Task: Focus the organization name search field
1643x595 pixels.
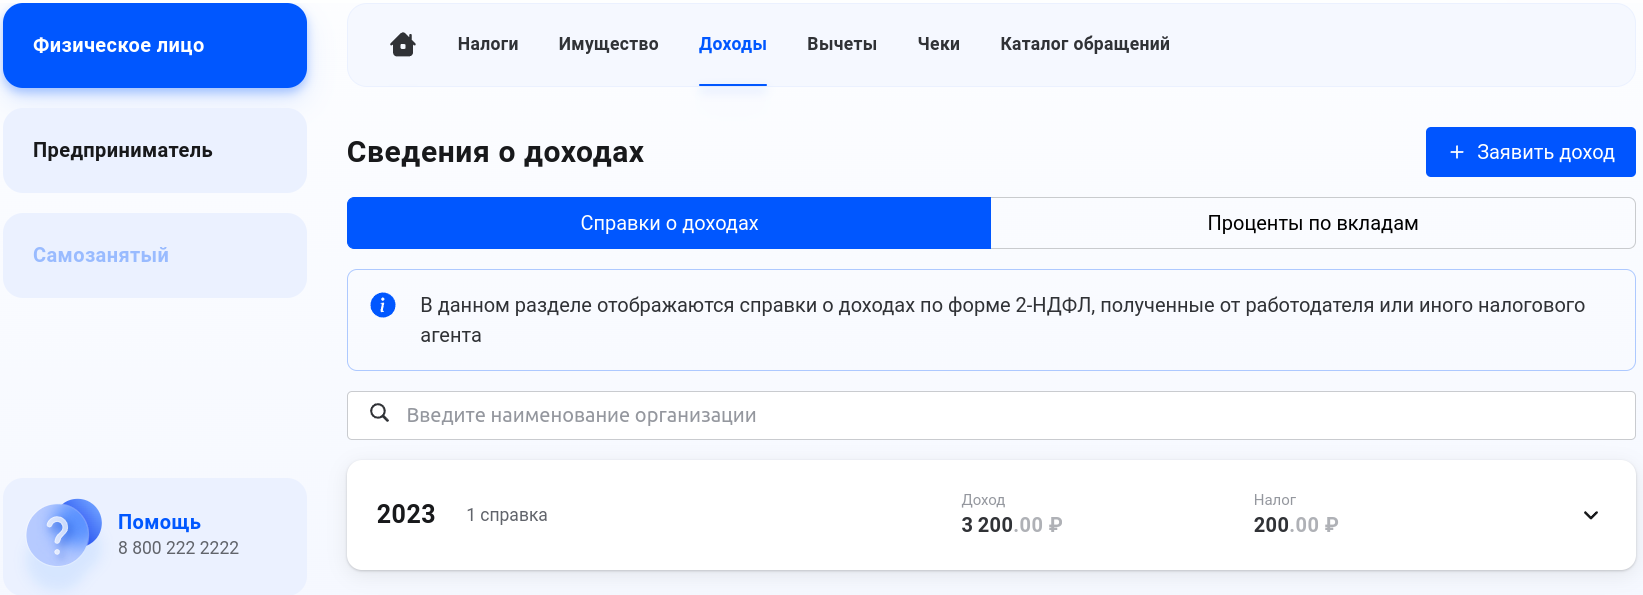Action: pos(991,415)
